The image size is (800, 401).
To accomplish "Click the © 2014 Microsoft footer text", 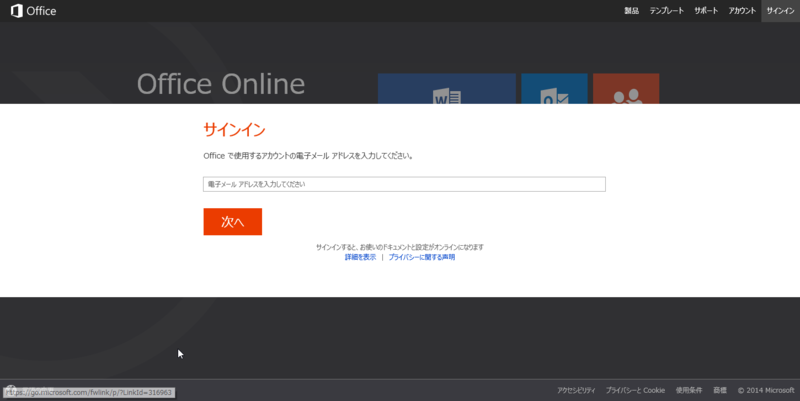I will coord(766,390).
